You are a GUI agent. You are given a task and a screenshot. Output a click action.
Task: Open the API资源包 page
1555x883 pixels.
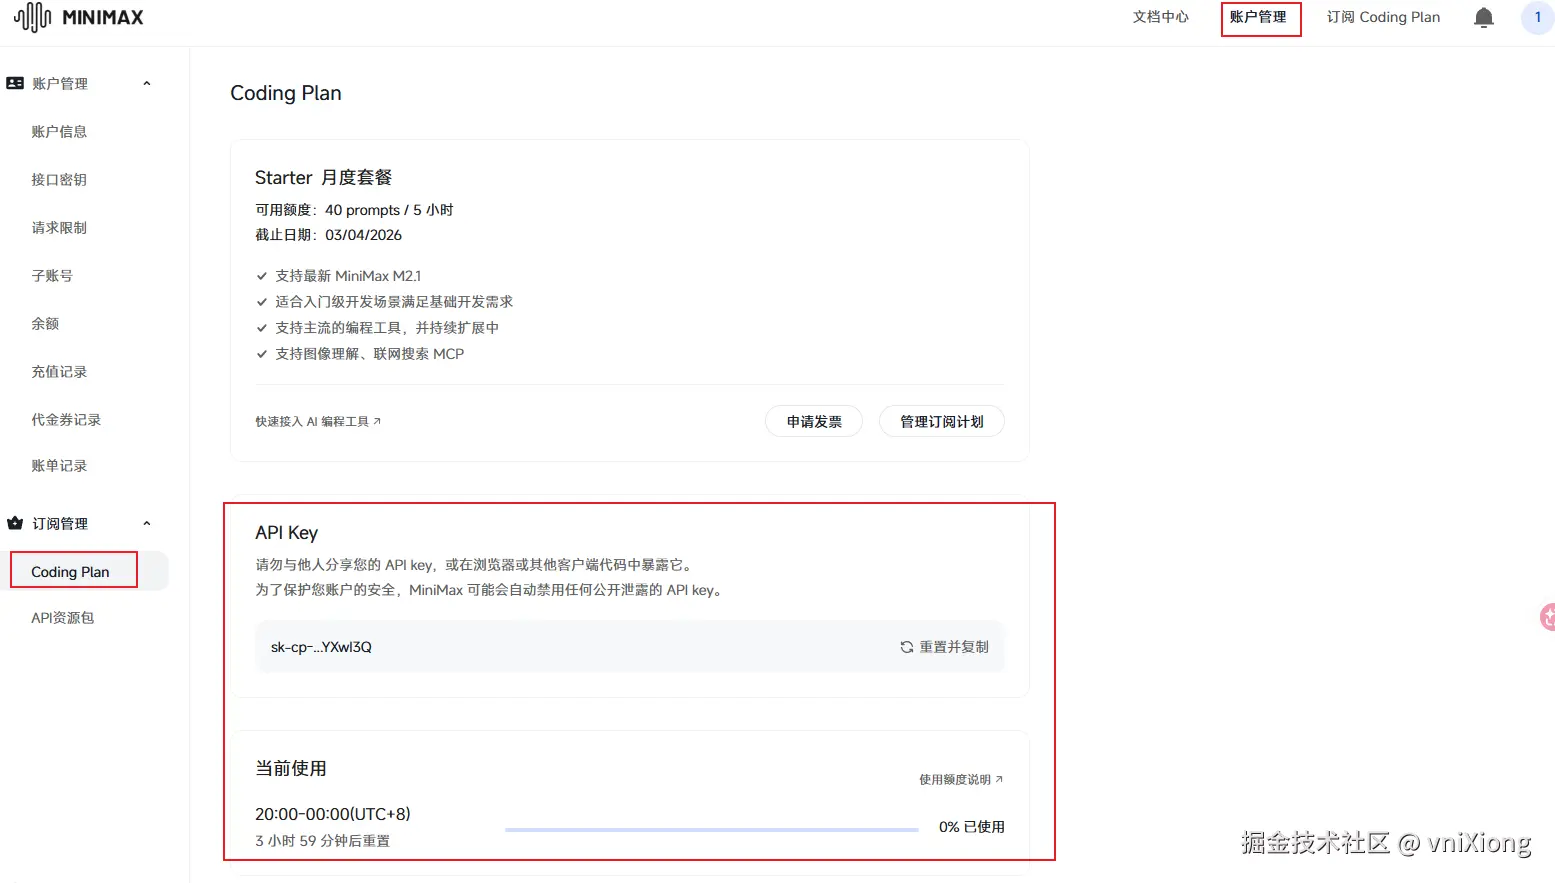[63, 617]
